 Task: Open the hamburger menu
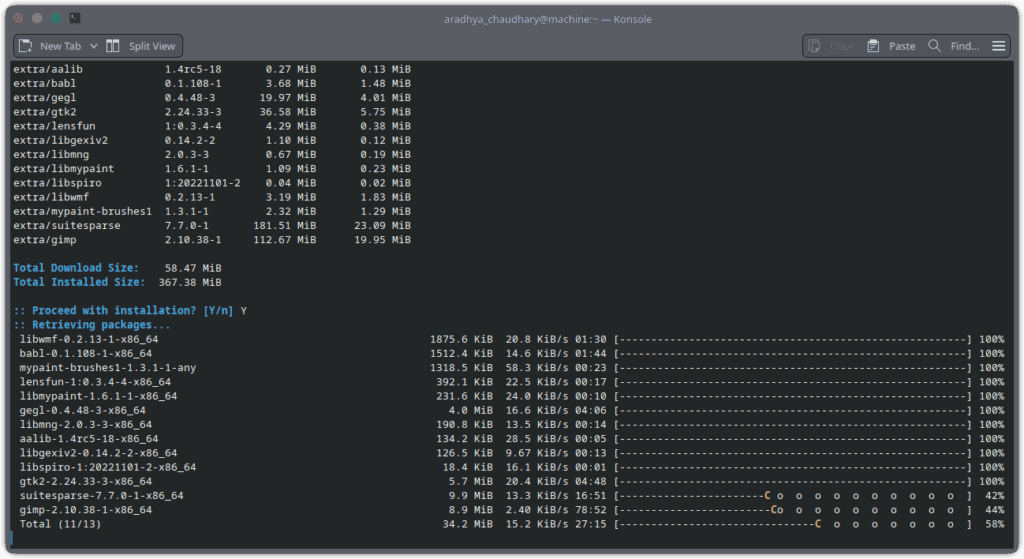[x=999, y=46]
